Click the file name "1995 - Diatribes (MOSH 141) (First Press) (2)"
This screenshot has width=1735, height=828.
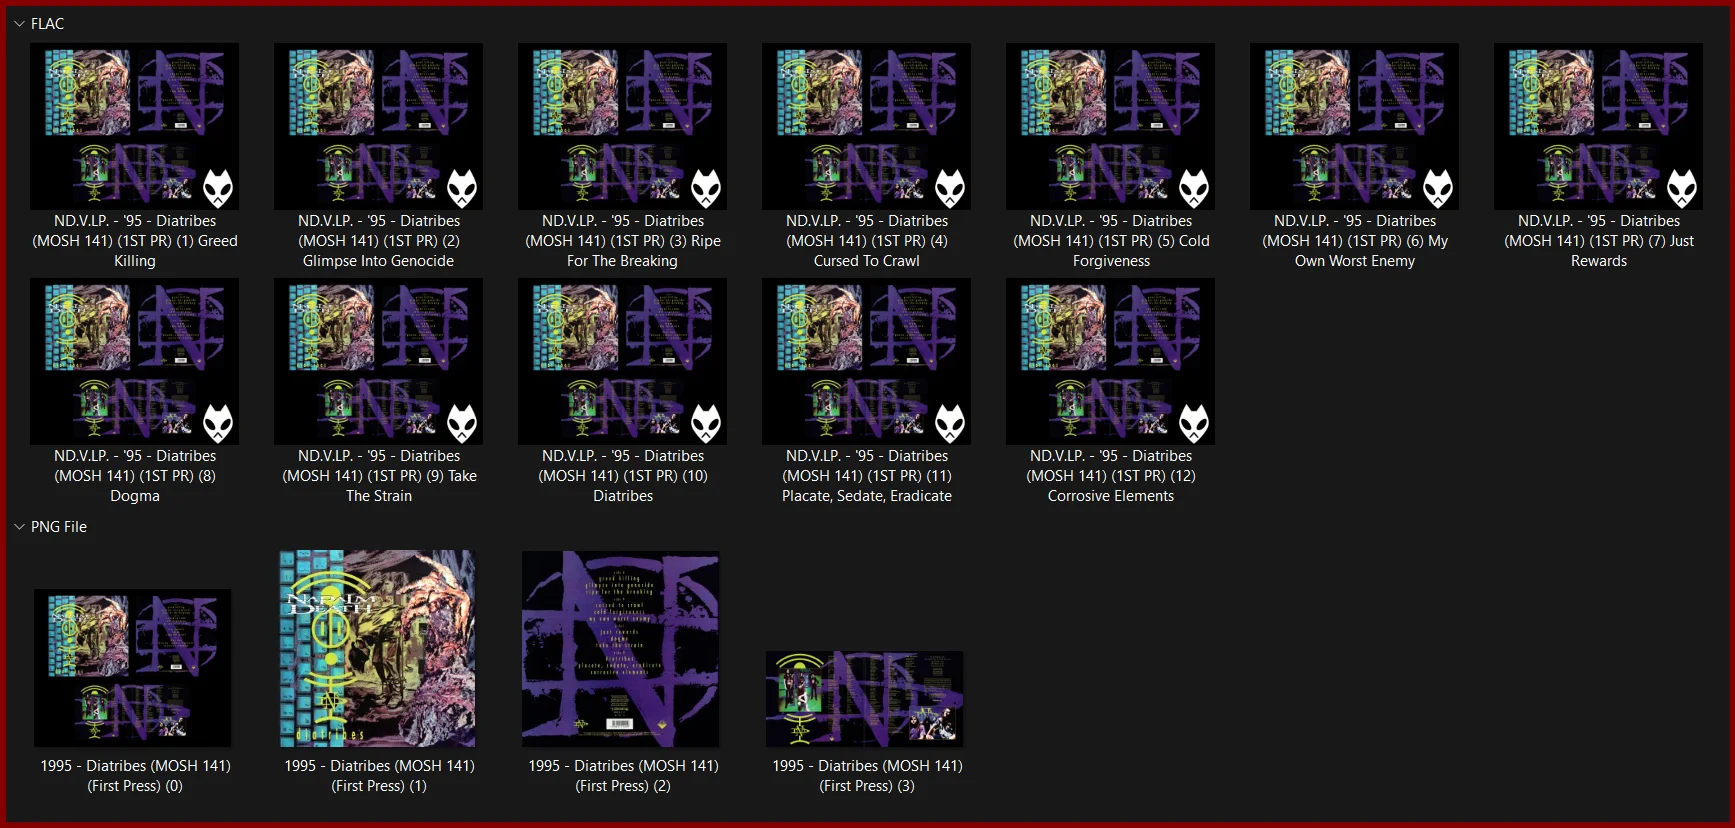pyautogui.click(x=623, y=776)
